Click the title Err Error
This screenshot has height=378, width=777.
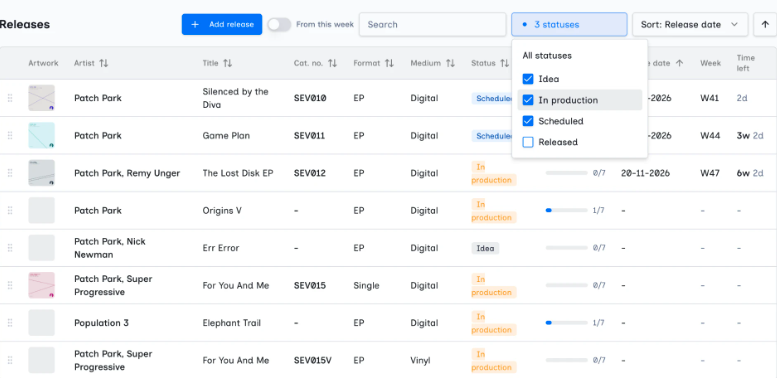[221, 248]
